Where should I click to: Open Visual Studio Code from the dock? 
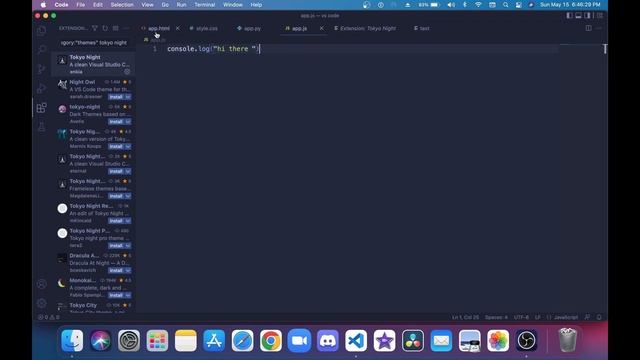[356, 340]
